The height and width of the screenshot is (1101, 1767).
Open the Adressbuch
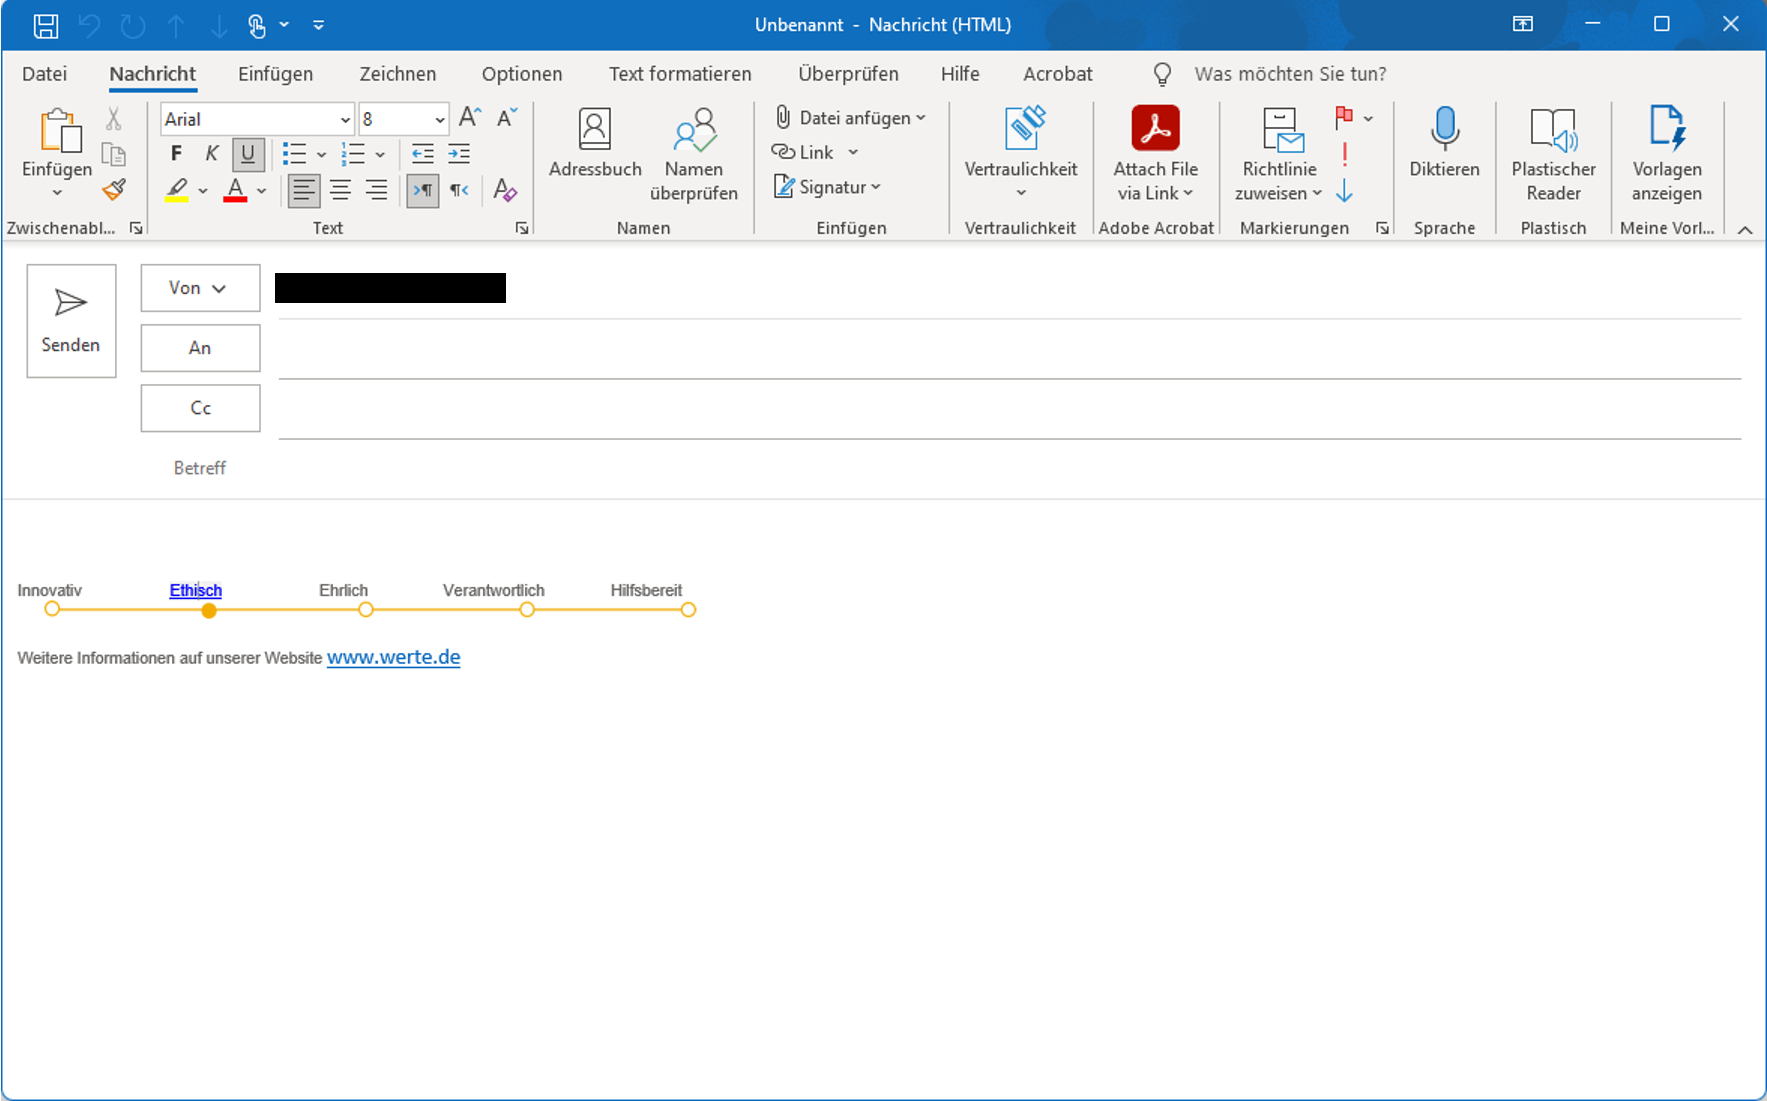595,144
